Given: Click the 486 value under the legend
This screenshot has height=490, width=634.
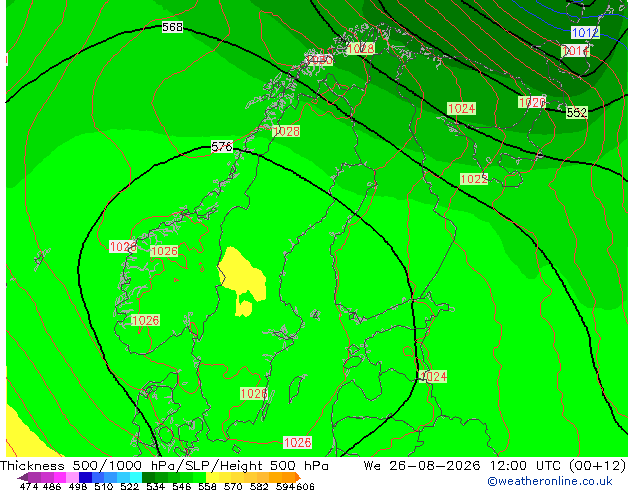Looking at the screenshot, I should (52, 486).
